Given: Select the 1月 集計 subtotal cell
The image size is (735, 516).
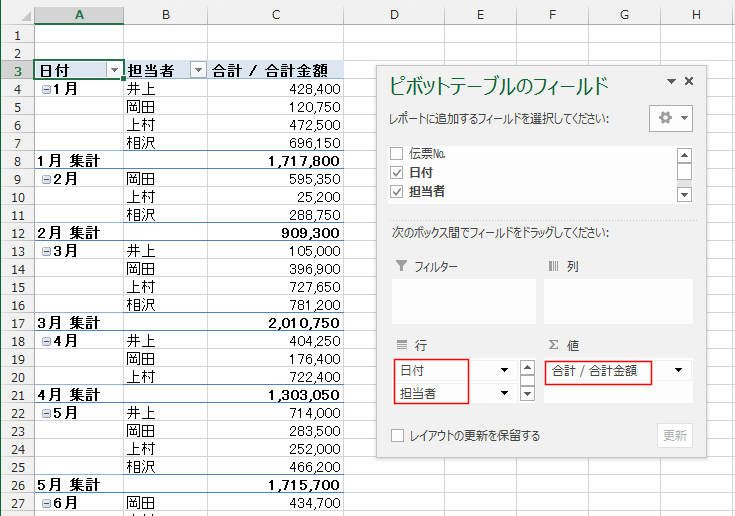Looking at the screenshot, I should [79, 160].
